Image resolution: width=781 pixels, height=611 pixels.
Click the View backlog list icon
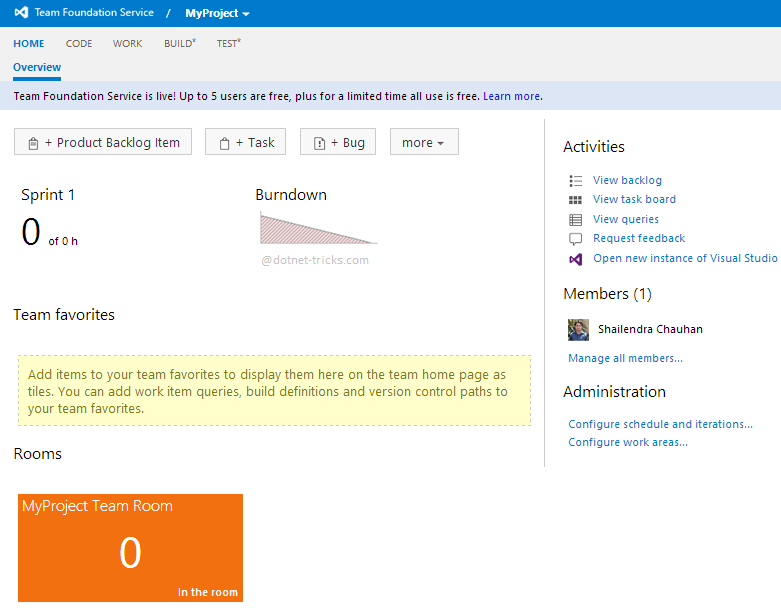(x=575, y=181)
